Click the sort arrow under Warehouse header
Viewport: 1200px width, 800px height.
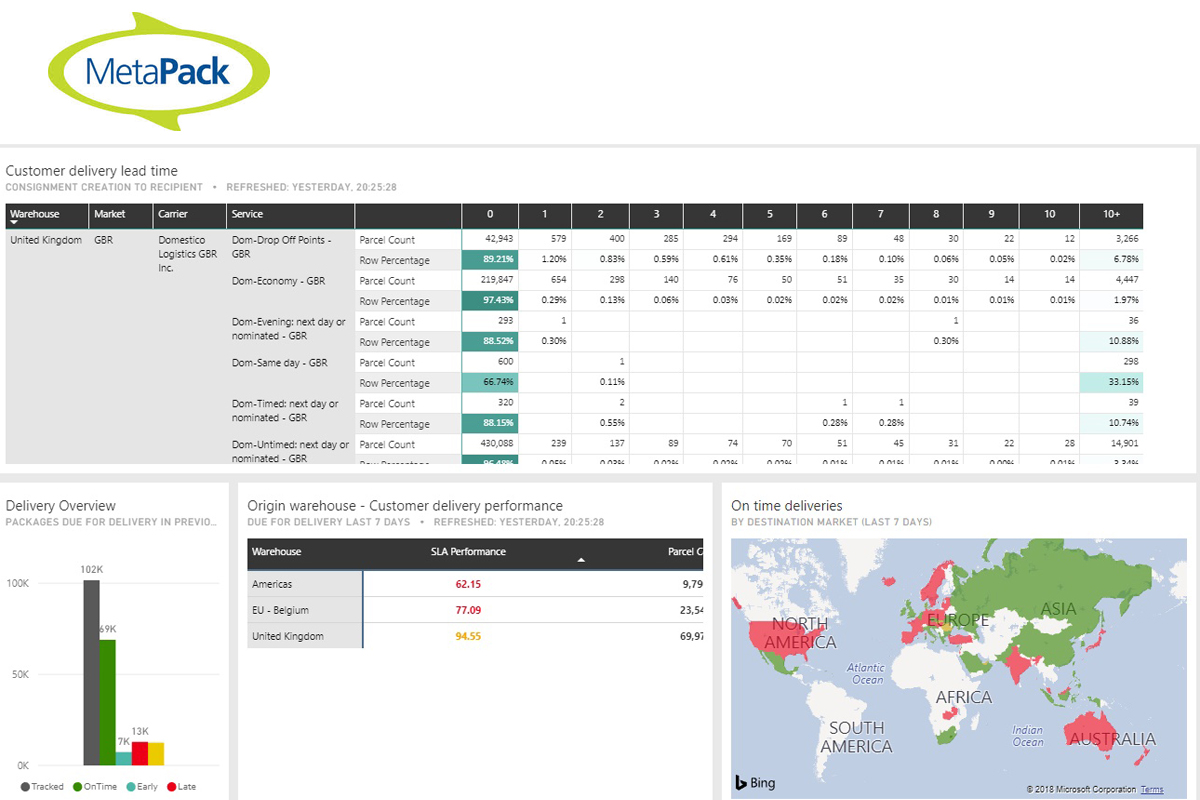click(x=12, y=224)
